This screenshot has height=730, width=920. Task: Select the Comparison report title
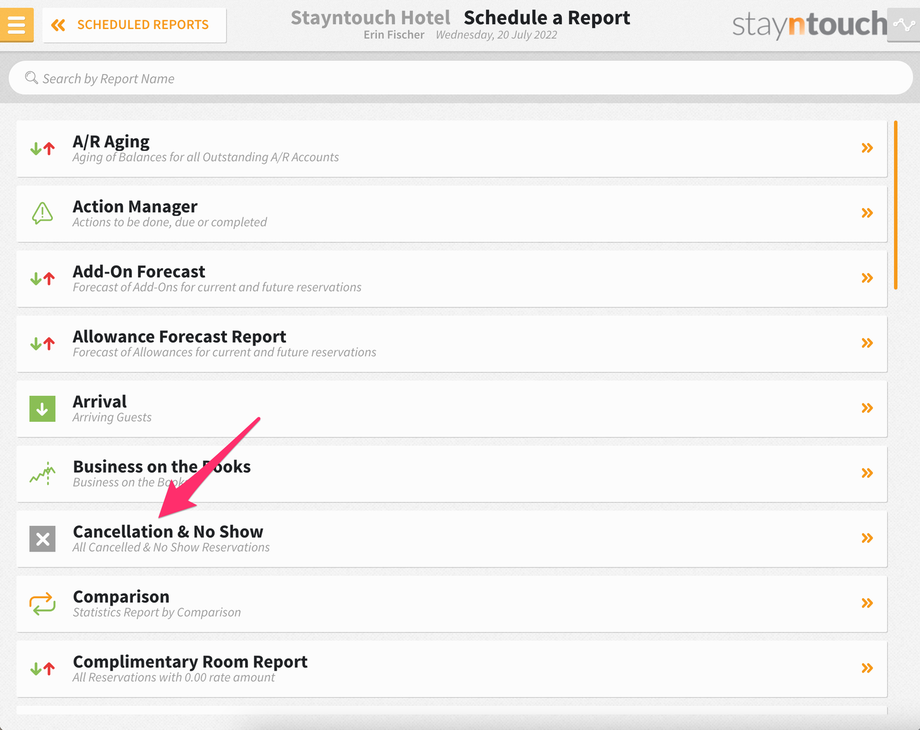[121, 597]
